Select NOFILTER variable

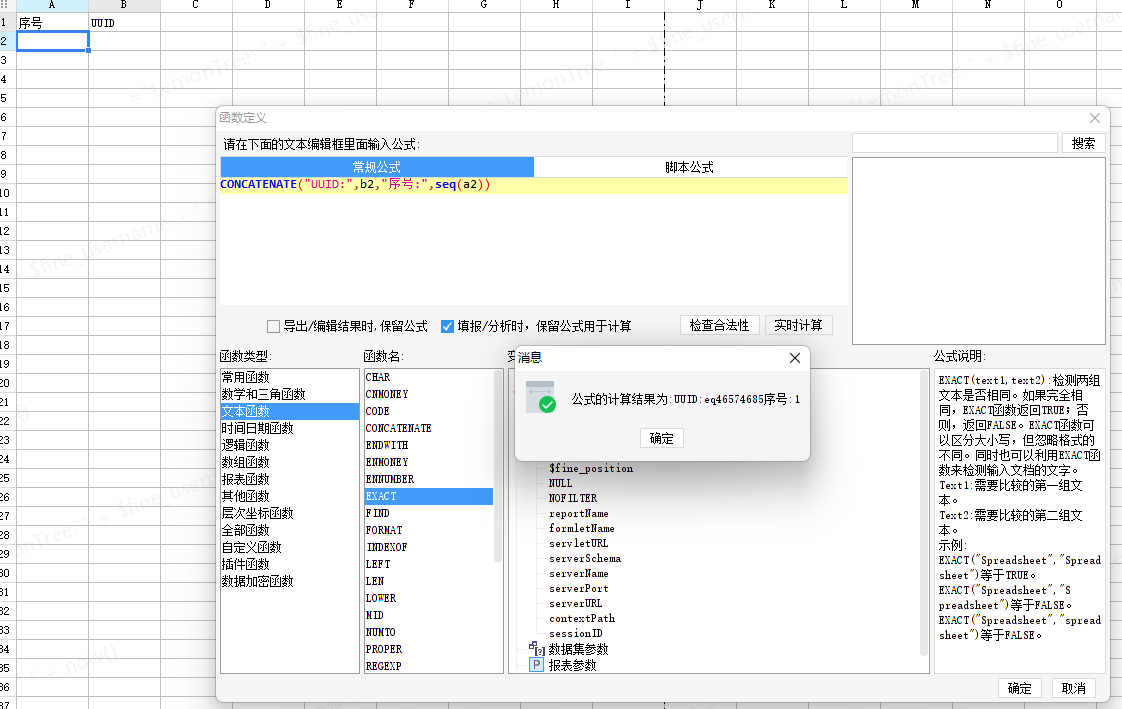coord(572,498)
